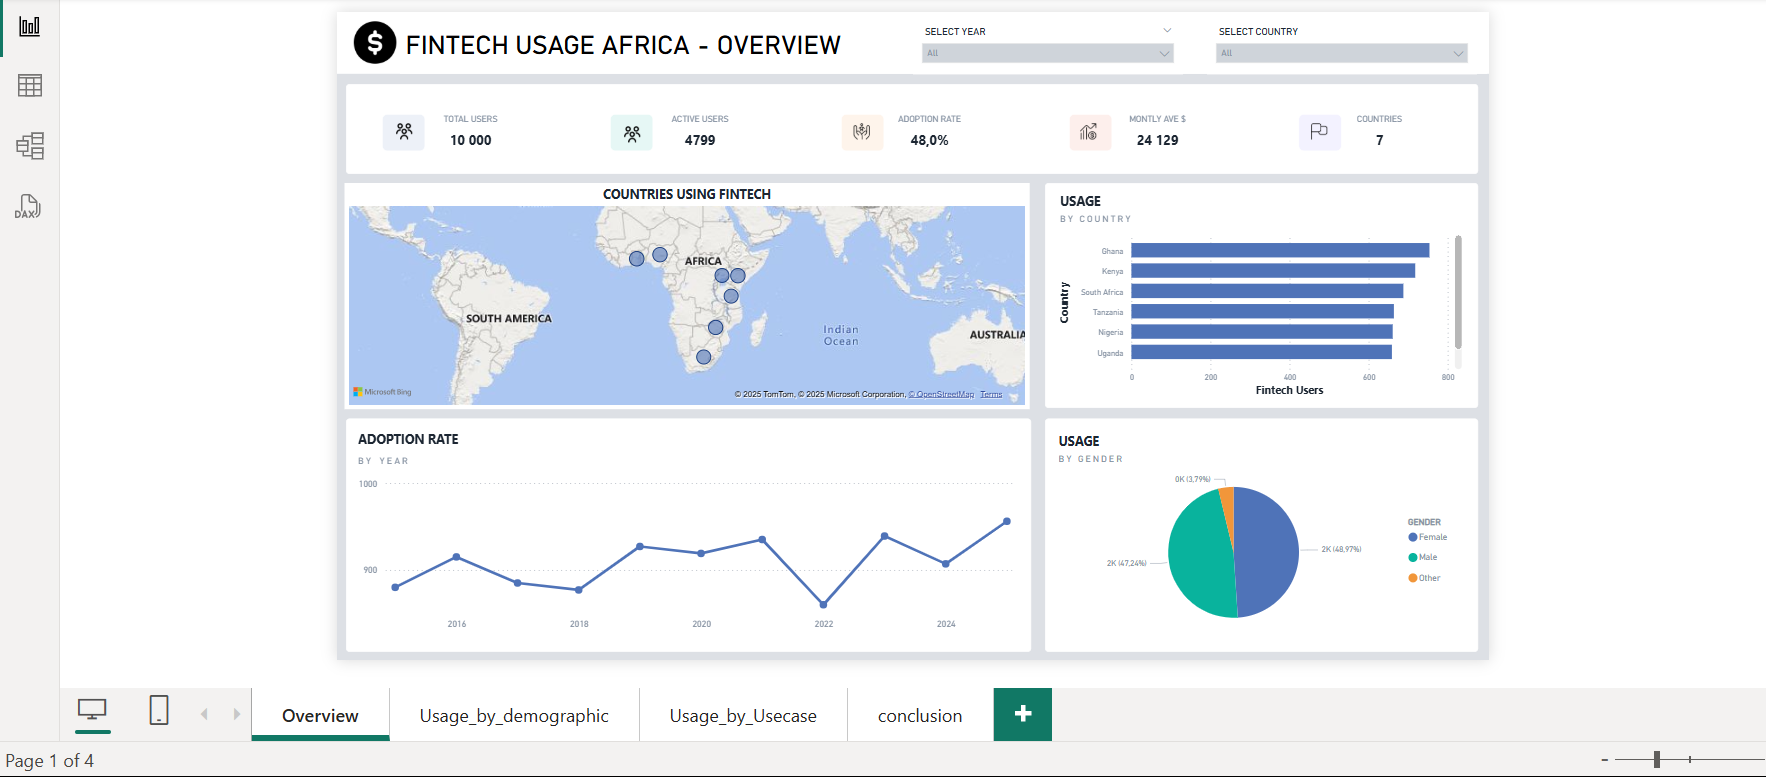
Task: Click the last line chart data point
Action: (x=1007, y=521)
